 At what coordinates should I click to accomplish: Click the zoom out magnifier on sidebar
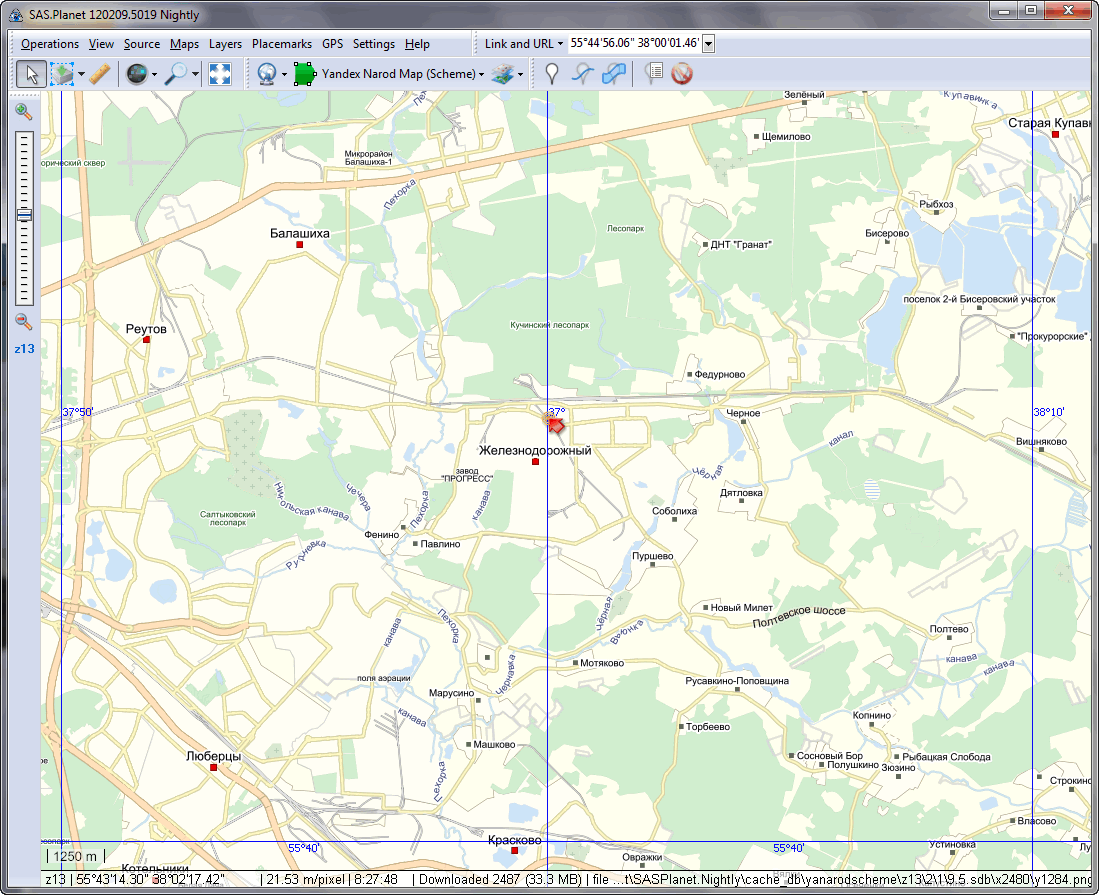pyautogui.click(x=24, y=322)
